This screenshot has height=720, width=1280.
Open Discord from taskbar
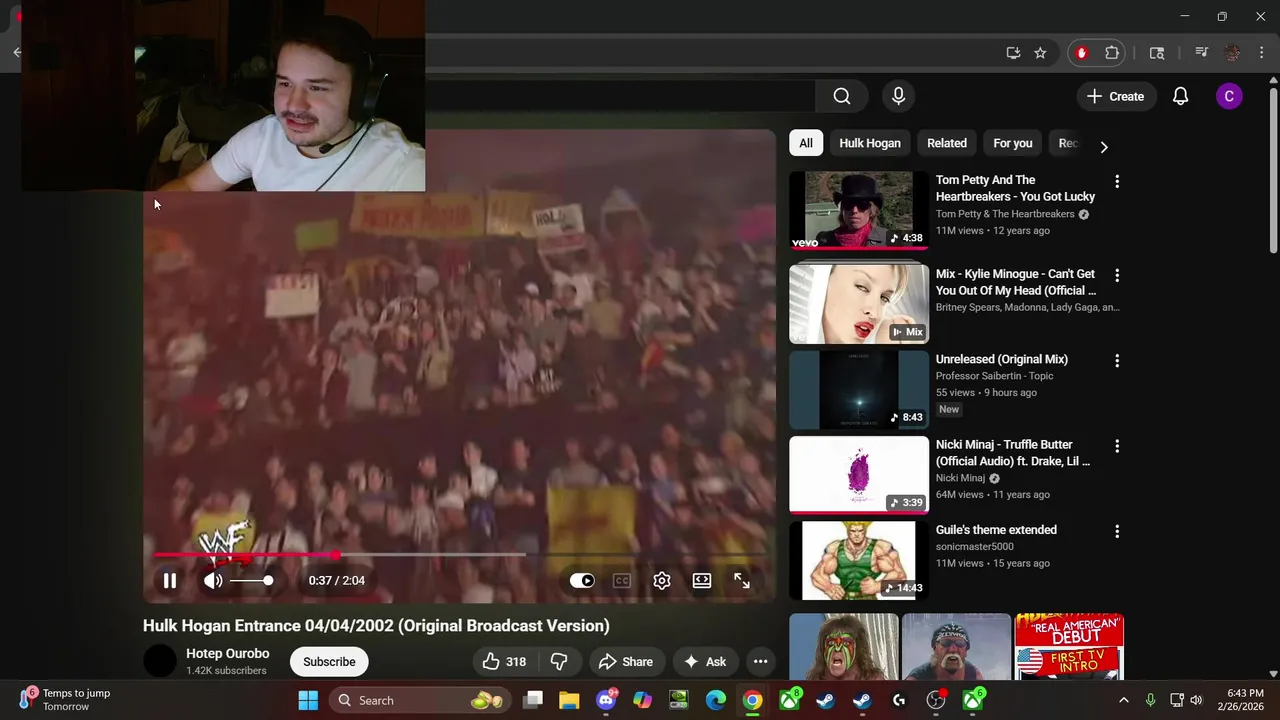(x=606, y=700)
